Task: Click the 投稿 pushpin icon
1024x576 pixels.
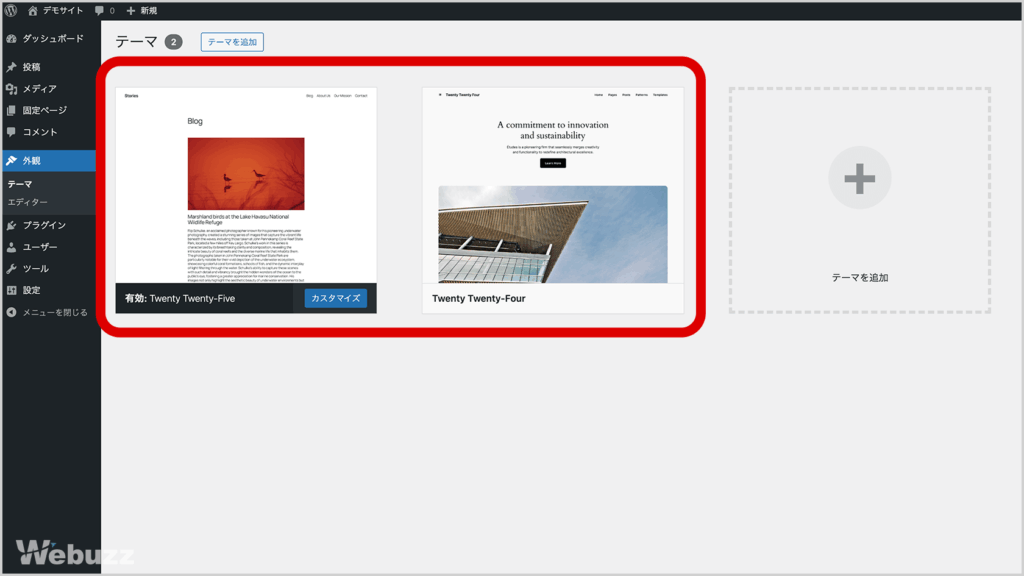Action: click(12, 67)
